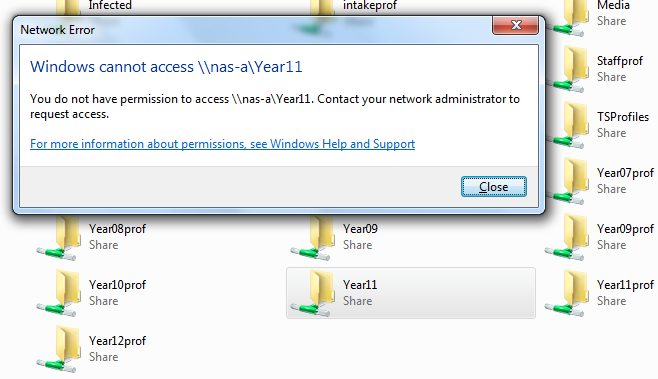The width and height of the screenshot is (658, 379).
Task: Select the Year11 folder name label
Action: pyautogui.click(x=360, y=285)
